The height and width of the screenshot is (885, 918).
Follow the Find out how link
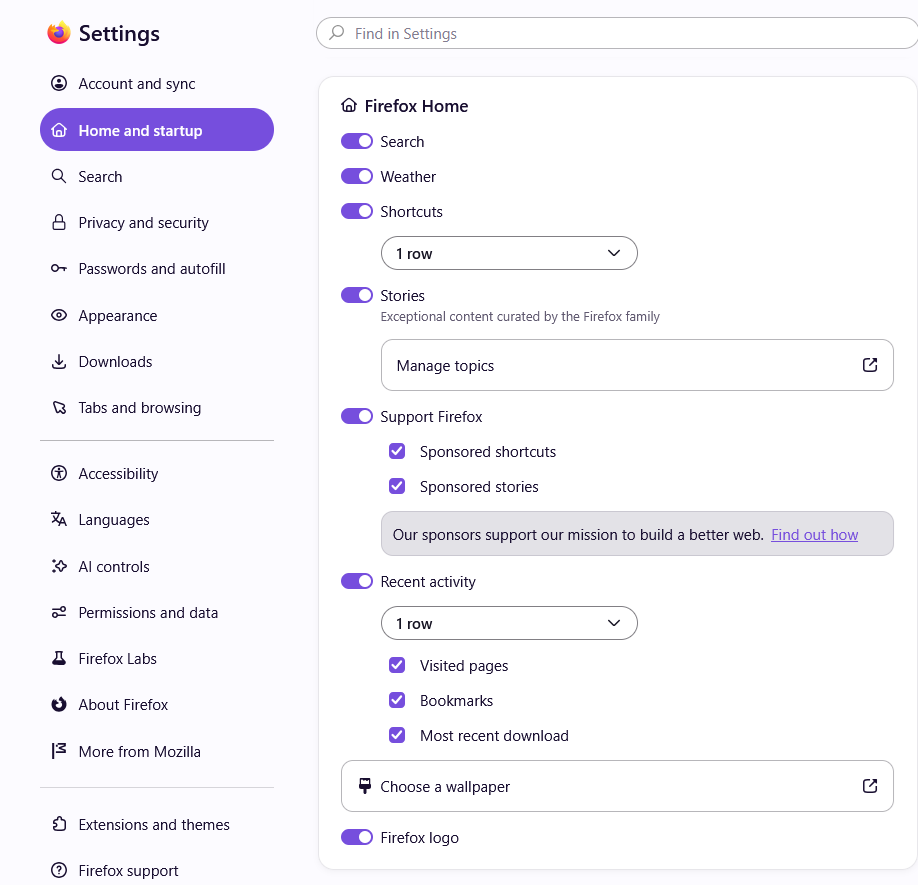(814, 534)
